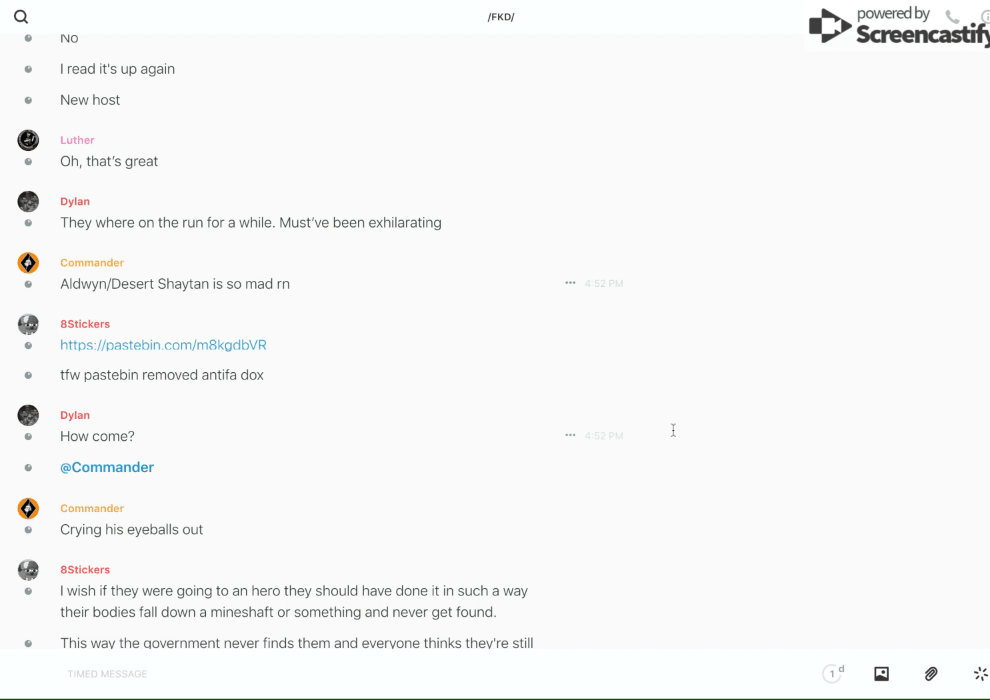990x700 pixels.
Task: Click 8Stickers name above the mineshaft message
Action: coord(85,570)
